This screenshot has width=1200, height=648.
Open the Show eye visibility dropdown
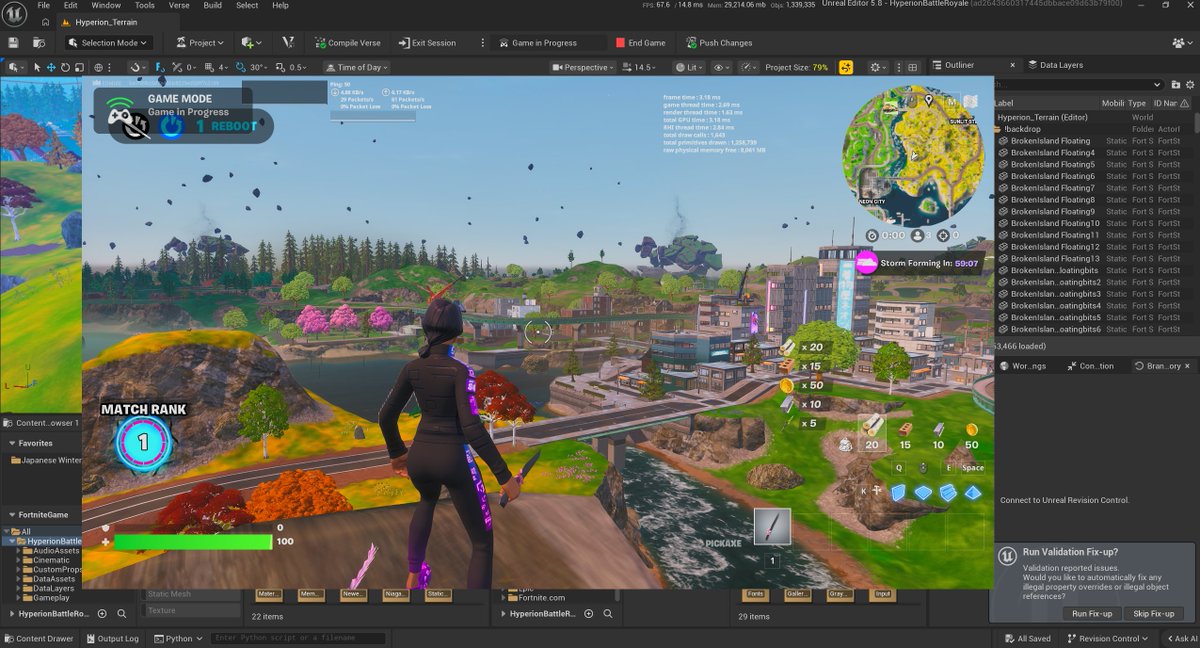tap(721, 67)
